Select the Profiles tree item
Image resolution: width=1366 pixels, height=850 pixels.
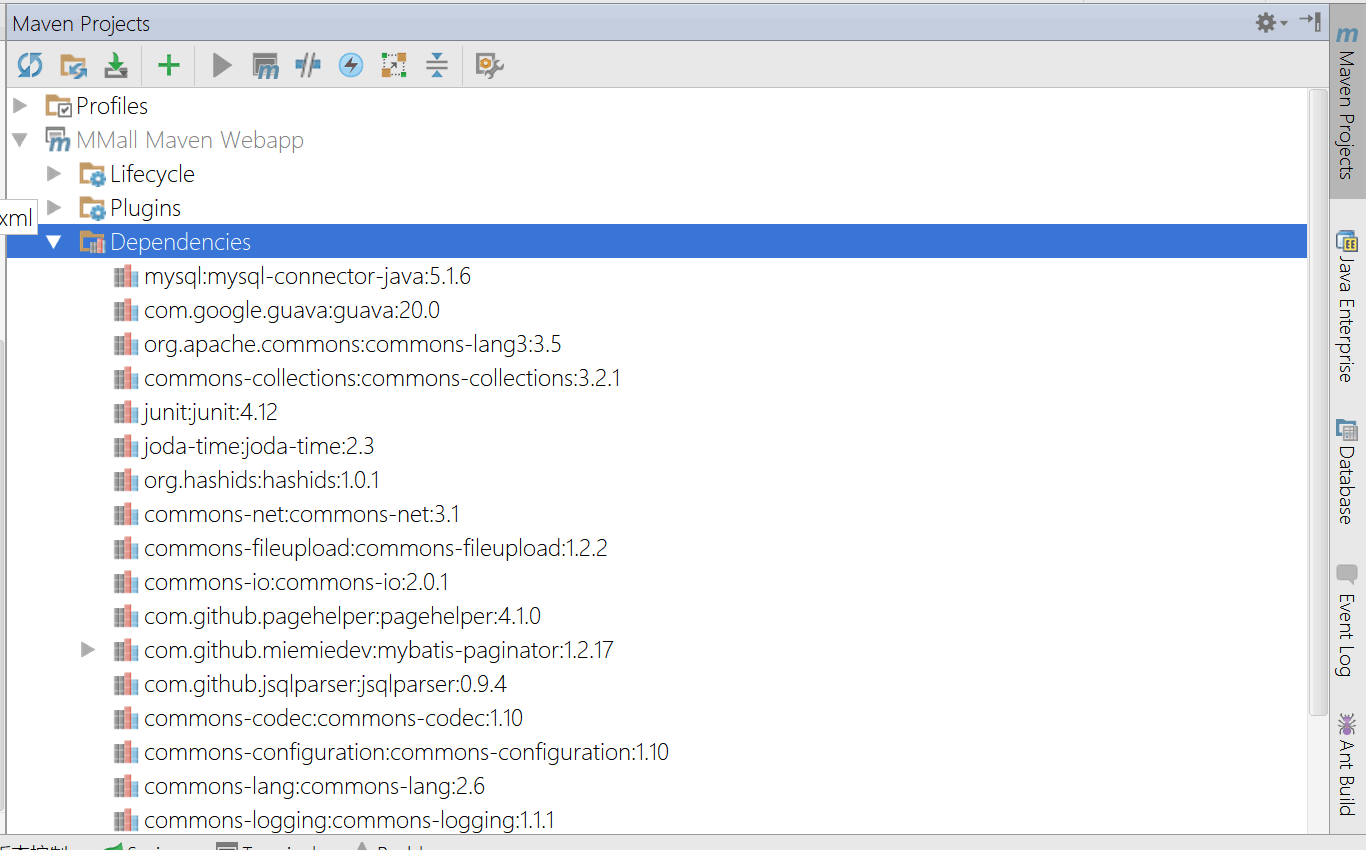[x=112, y=106]
